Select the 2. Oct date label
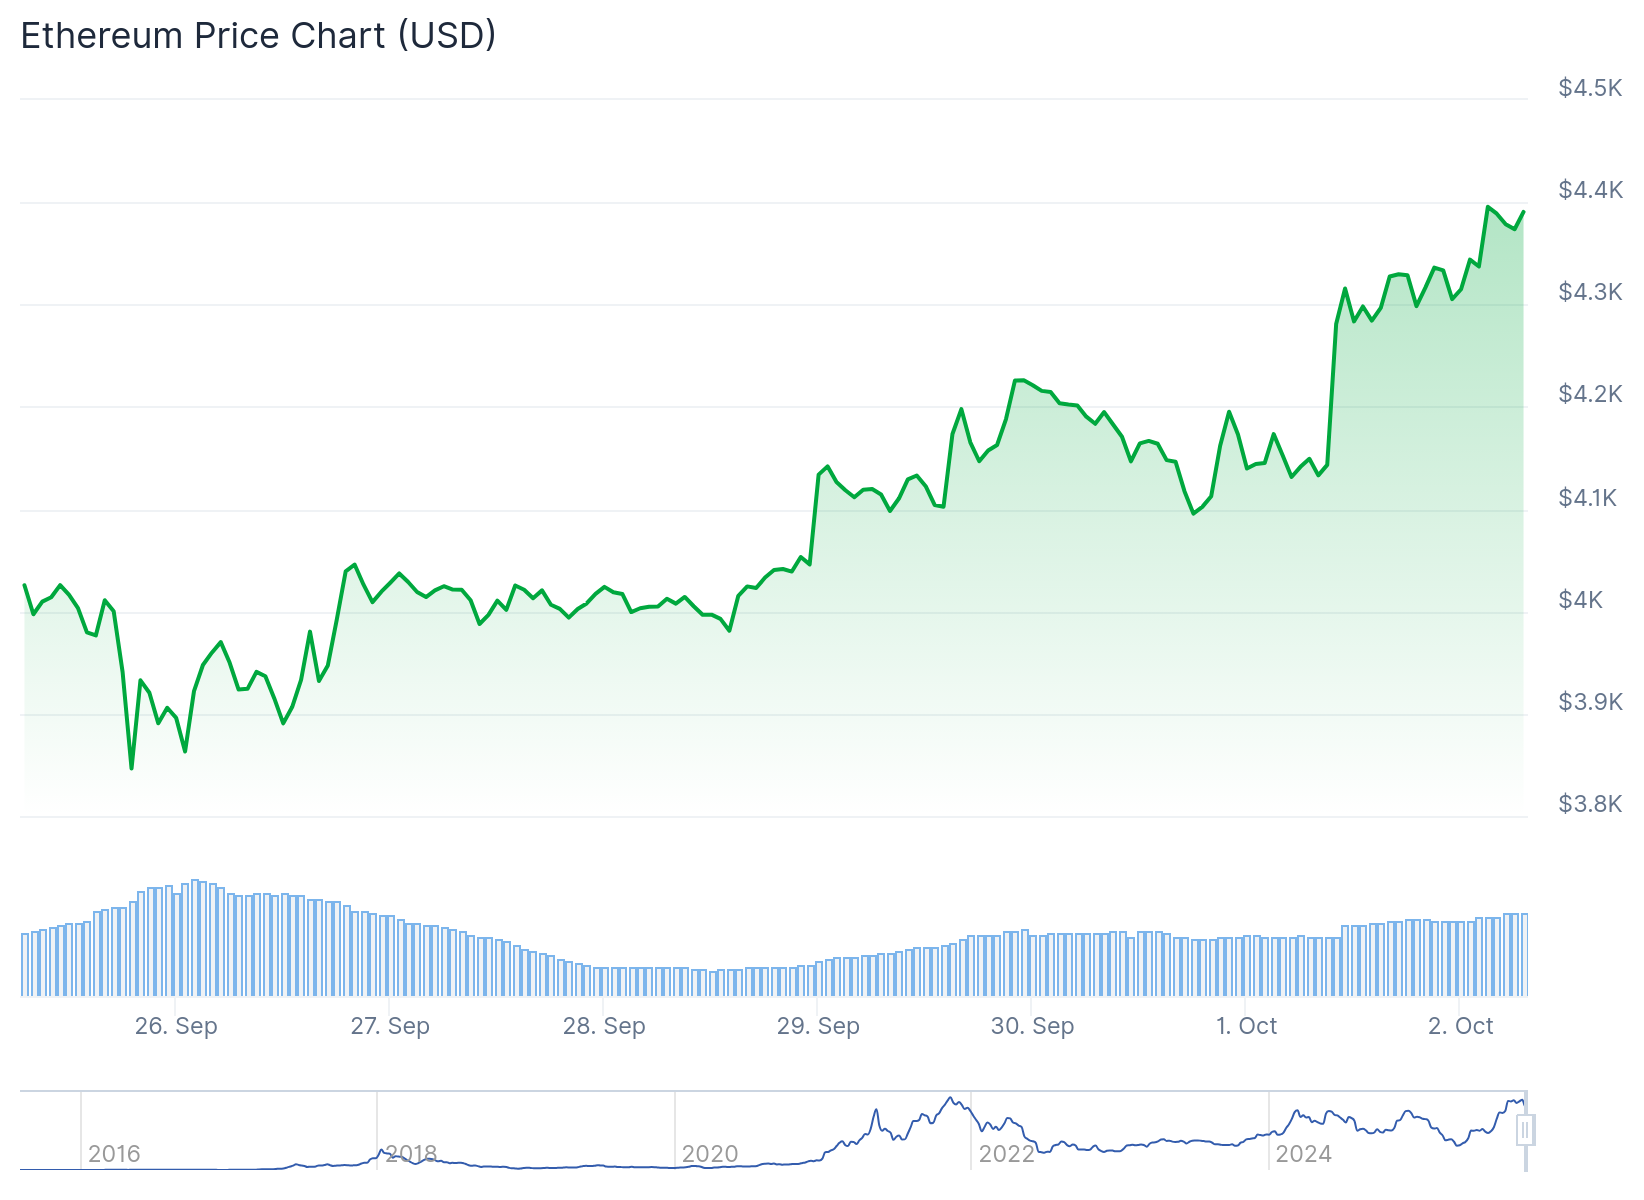 click(1460, 1026)
